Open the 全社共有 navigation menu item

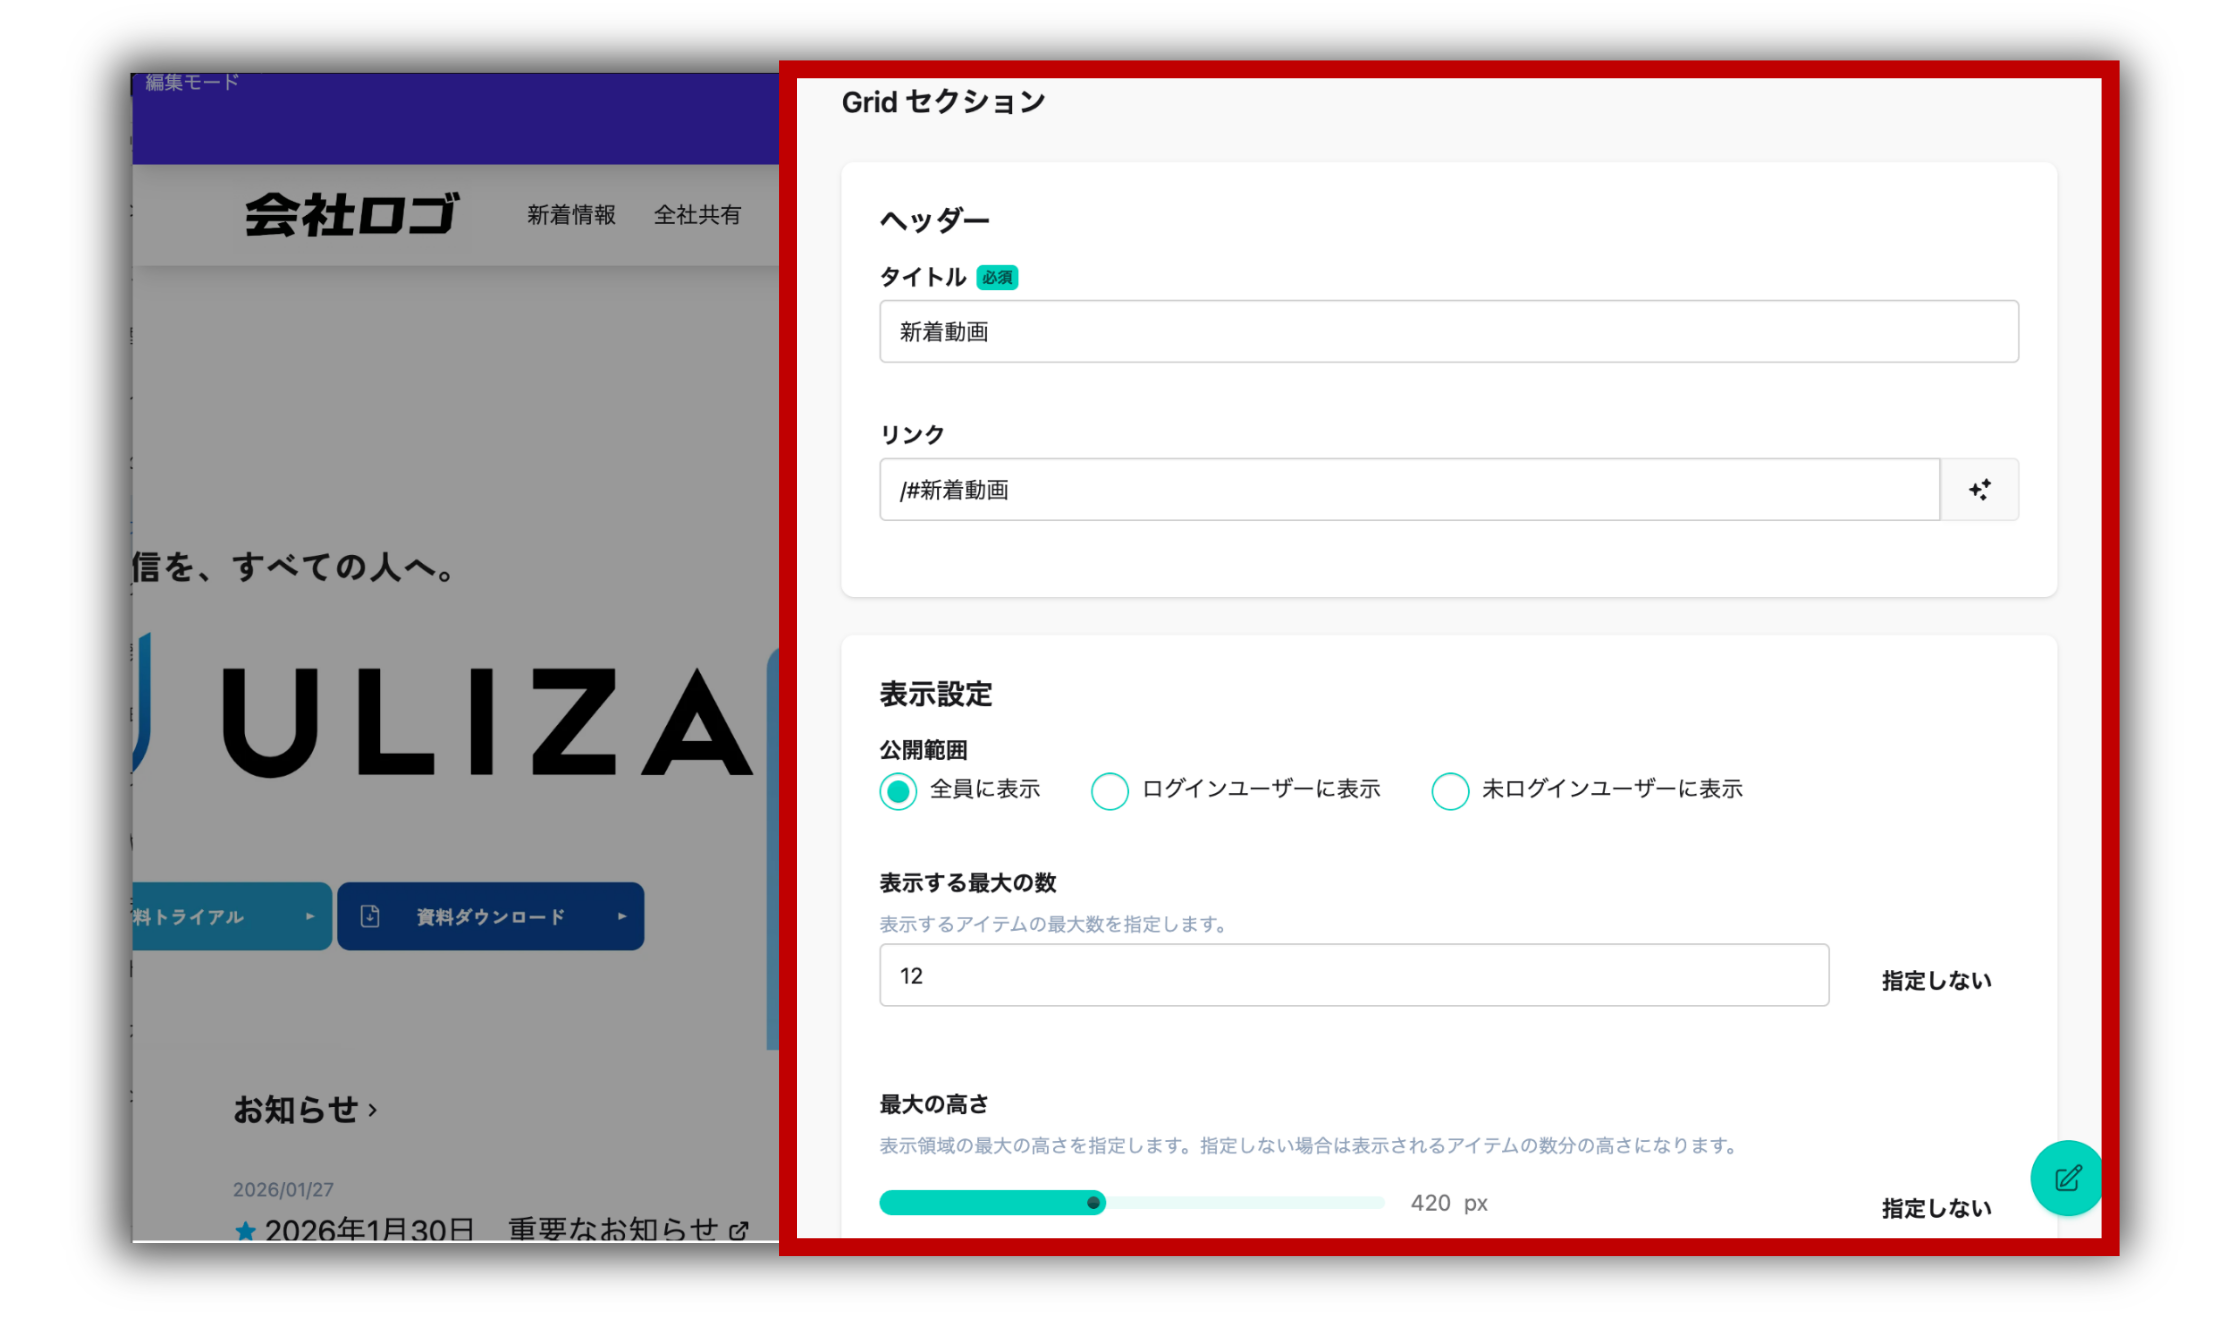(697, 215)
